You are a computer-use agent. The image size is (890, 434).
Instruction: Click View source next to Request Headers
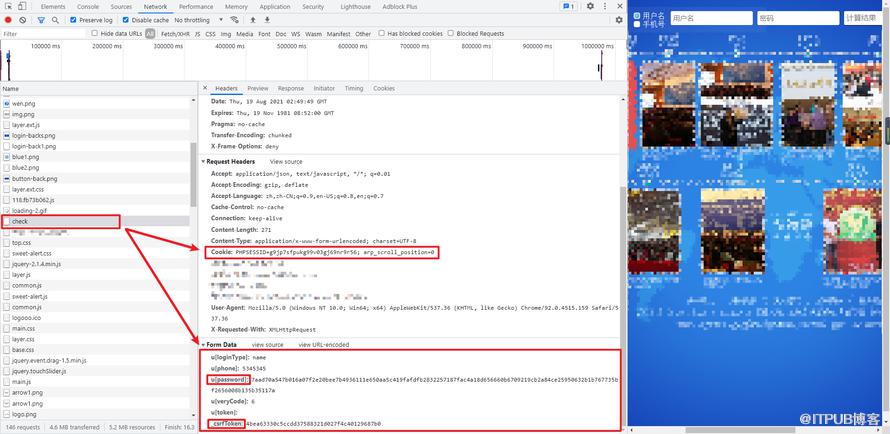286,162
